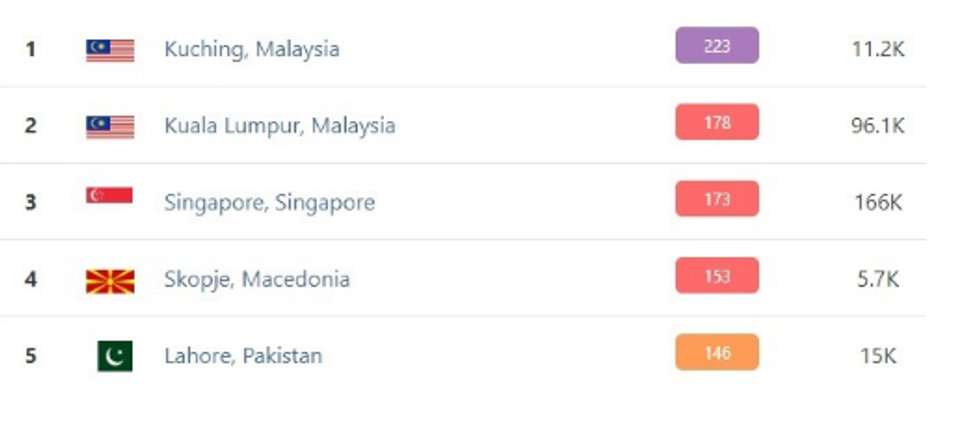Open the Skopje, Macedonia link
This screenshot has height=435, width=980.
(x=256, y=279)
